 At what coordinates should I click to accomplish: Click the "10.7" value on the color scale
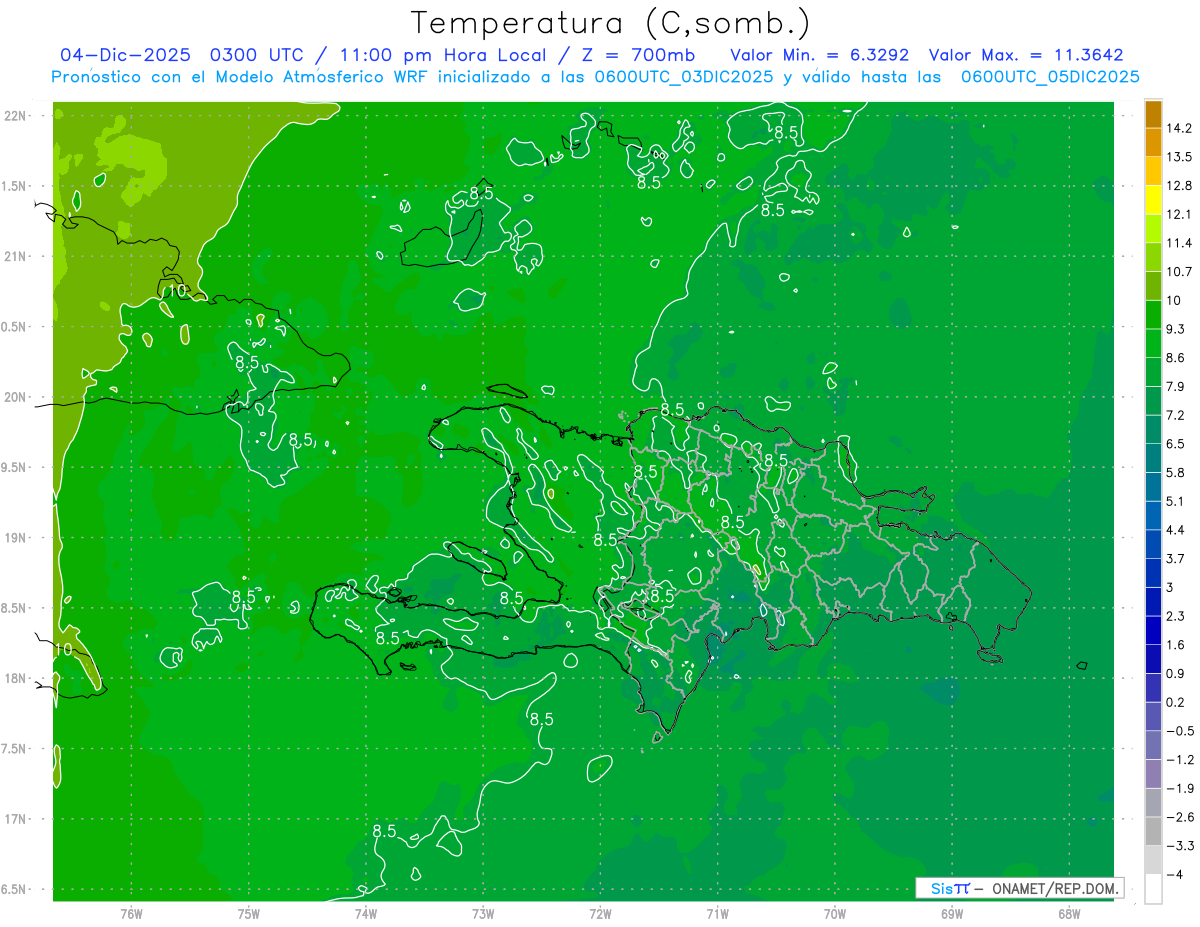1178,272
